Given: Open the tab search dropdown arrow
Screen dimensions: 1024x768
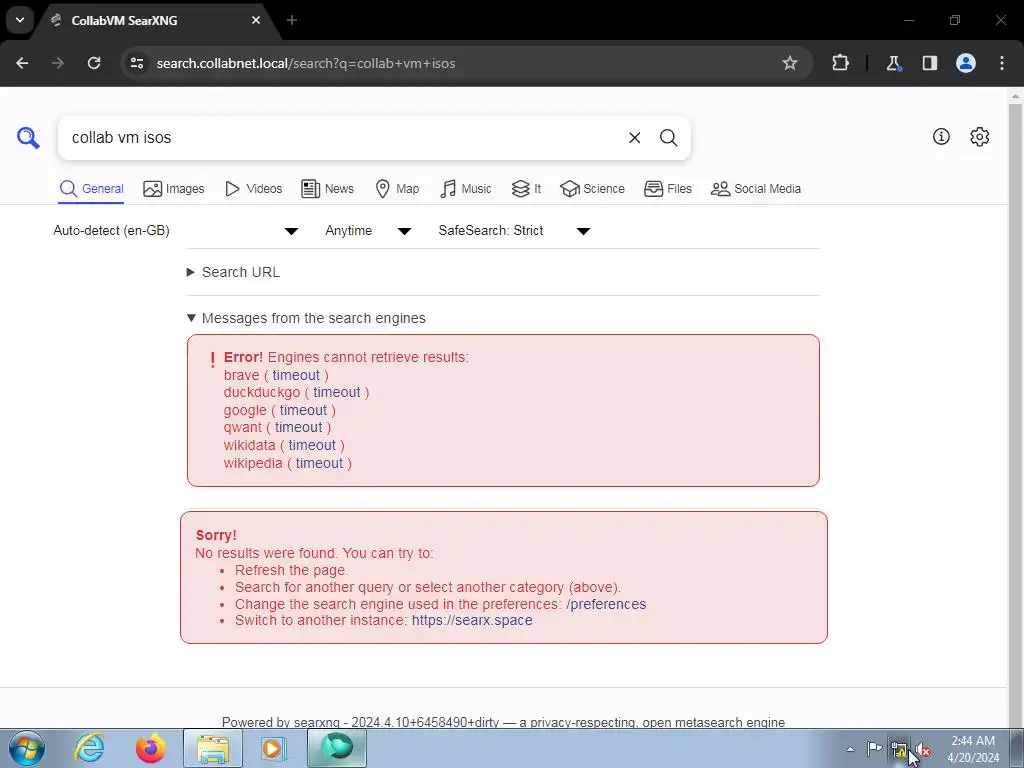Looking at the screenshot, I should 20,20.
